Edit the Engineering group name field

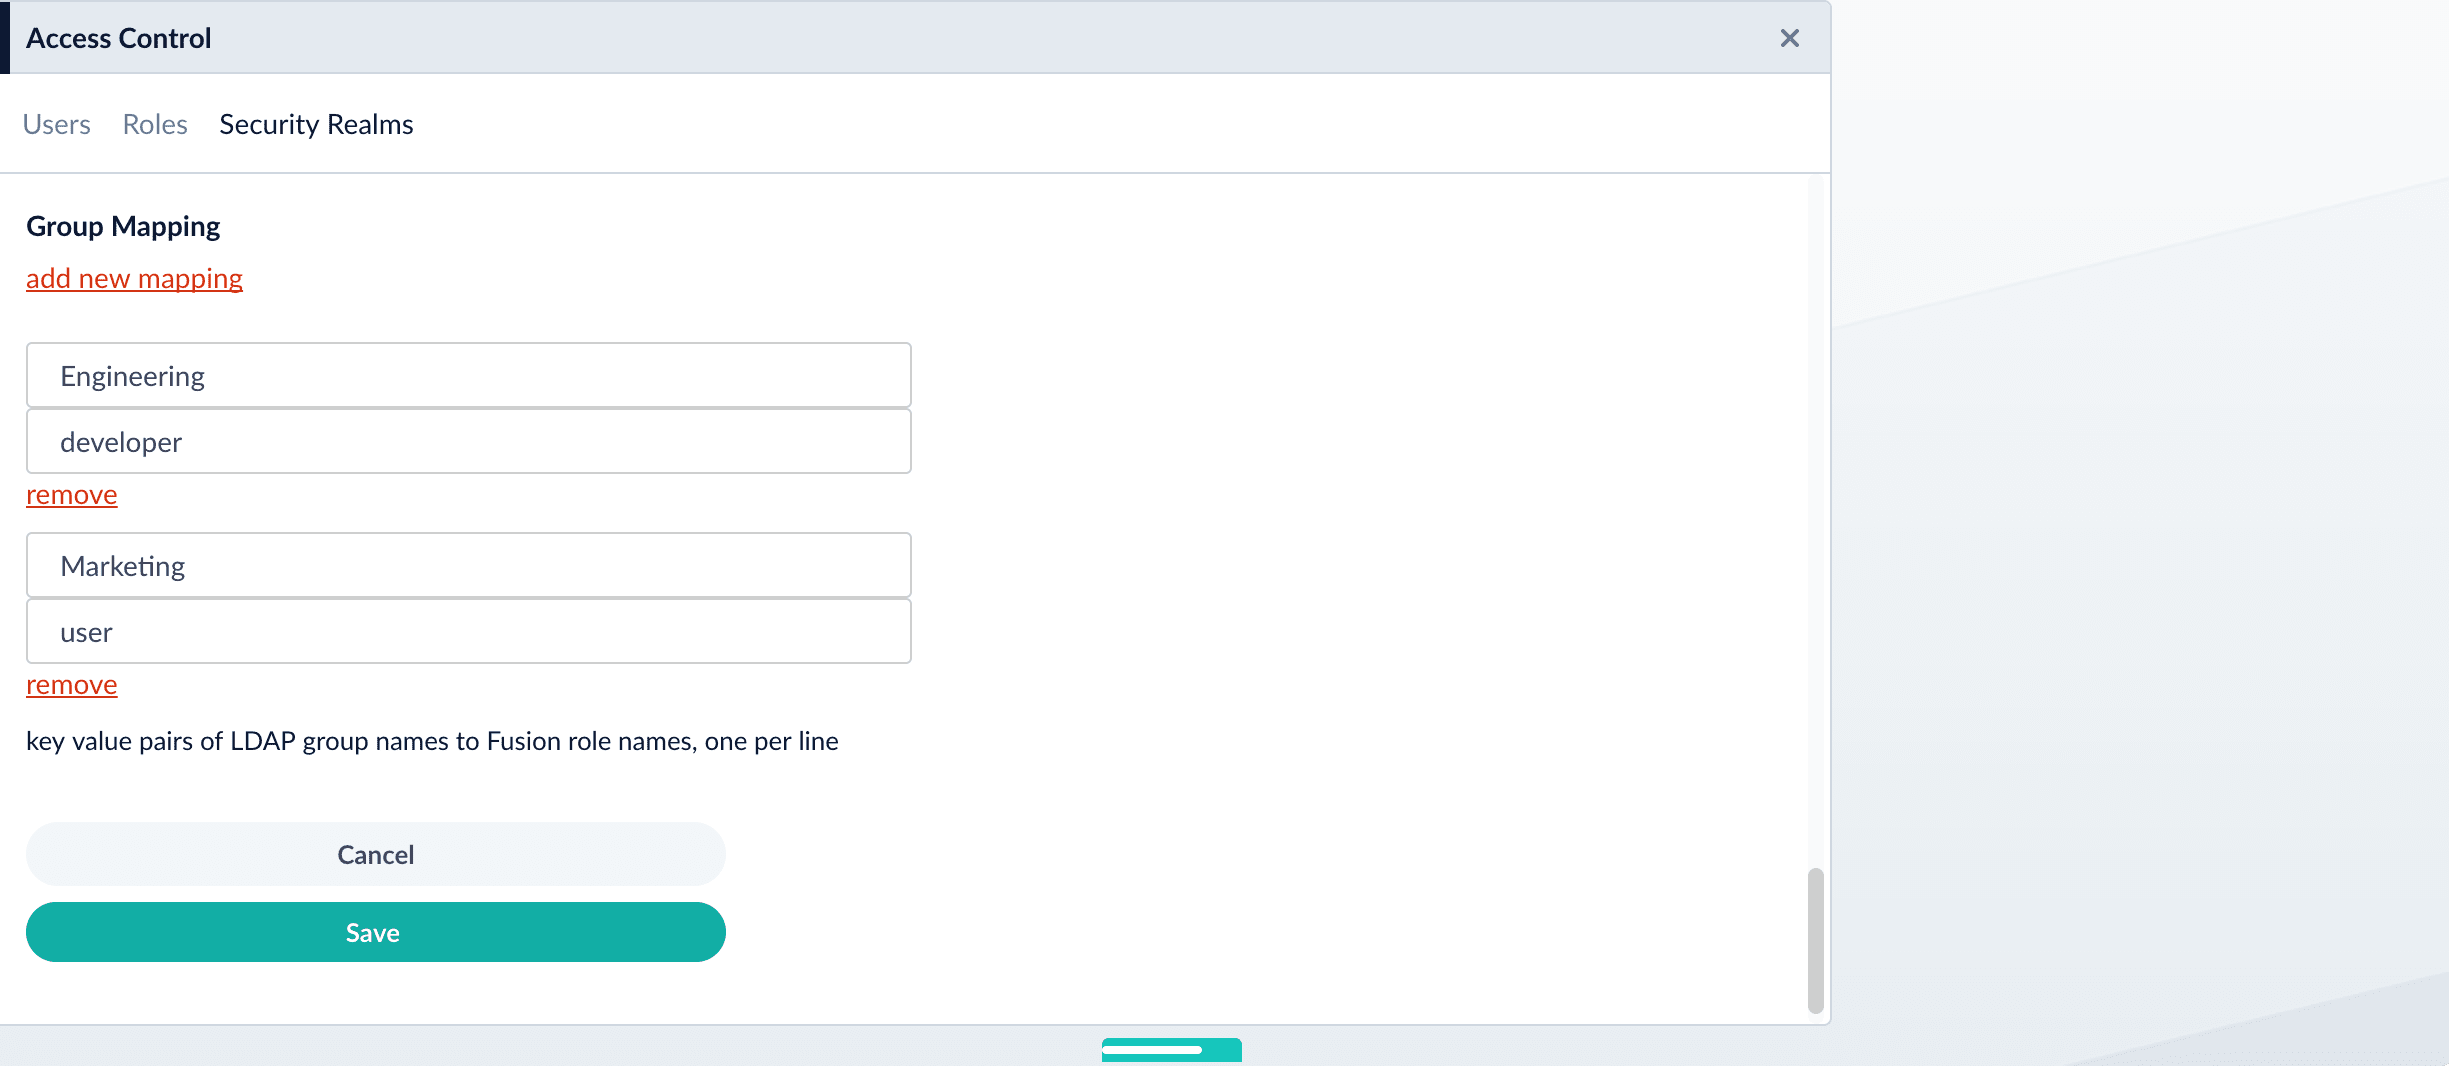[469, 375]
